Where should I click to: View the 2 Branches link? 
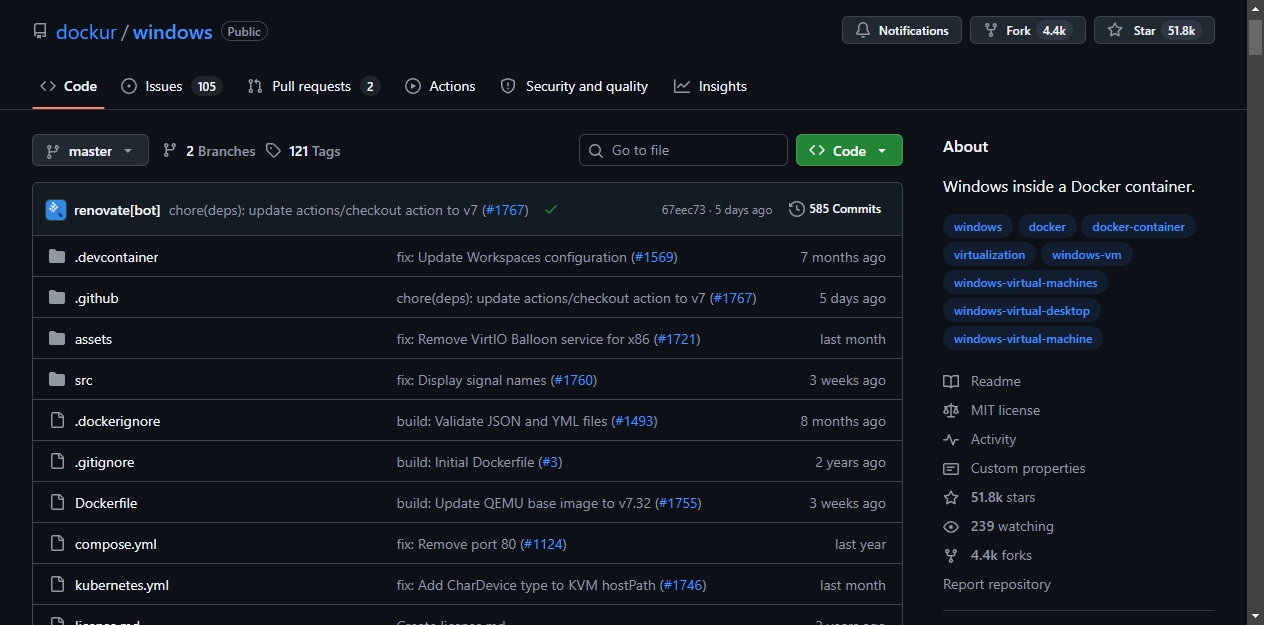pos(209,151)
